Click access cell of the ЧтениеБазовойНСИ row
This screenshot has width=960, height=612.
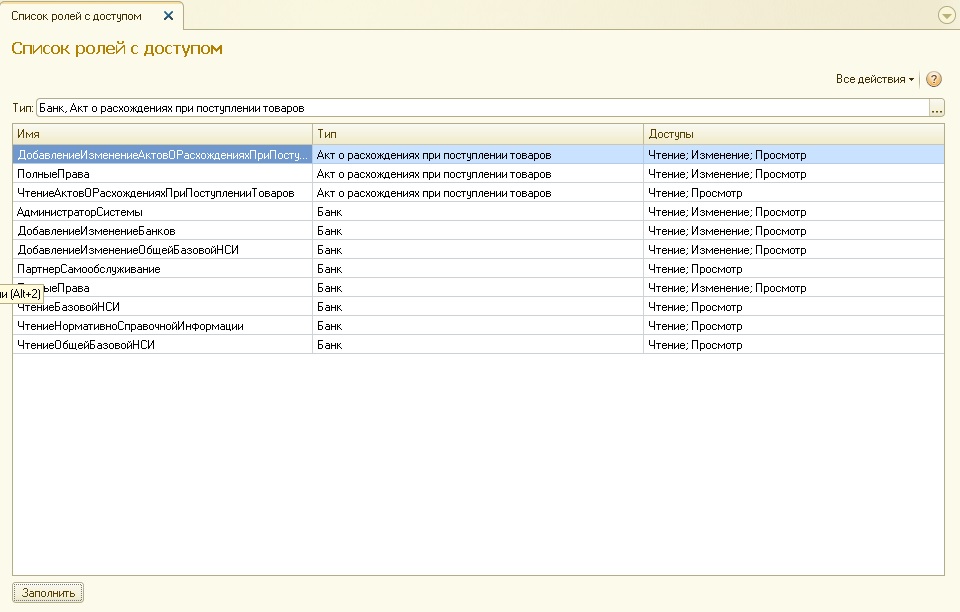click(x=793, y=307)
